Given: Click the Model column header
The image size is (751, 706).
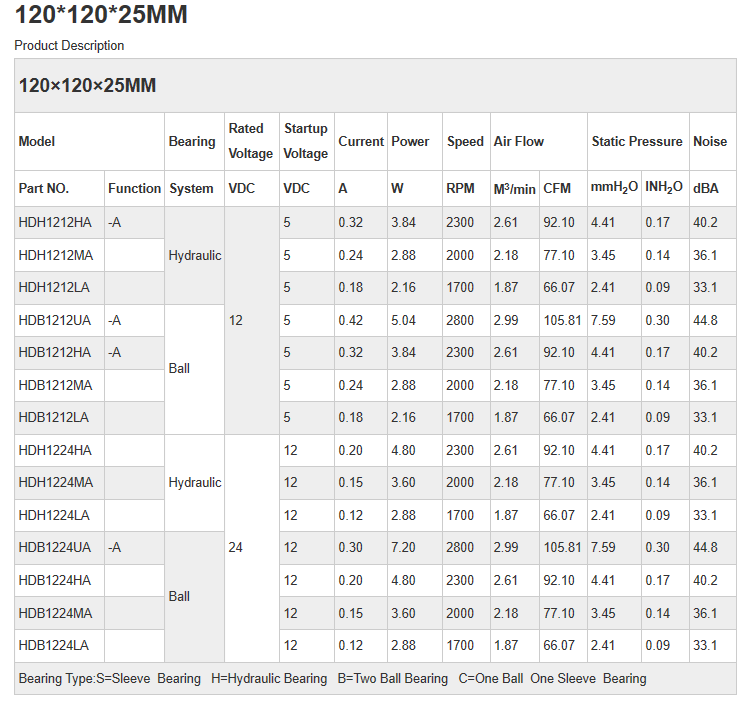Looking at the screenshot, I should (37, 141).
